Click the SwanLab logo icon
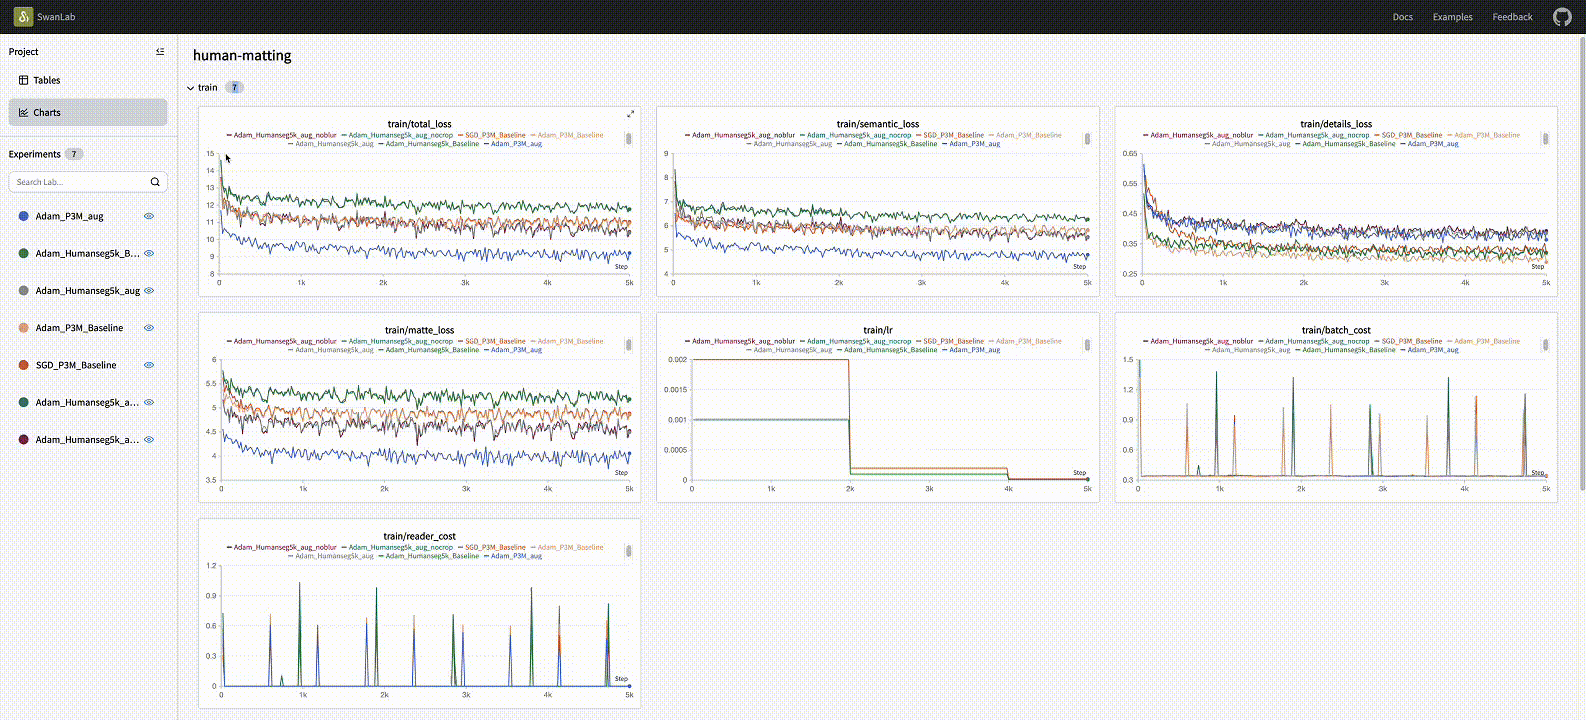 (x=23, y=16)
